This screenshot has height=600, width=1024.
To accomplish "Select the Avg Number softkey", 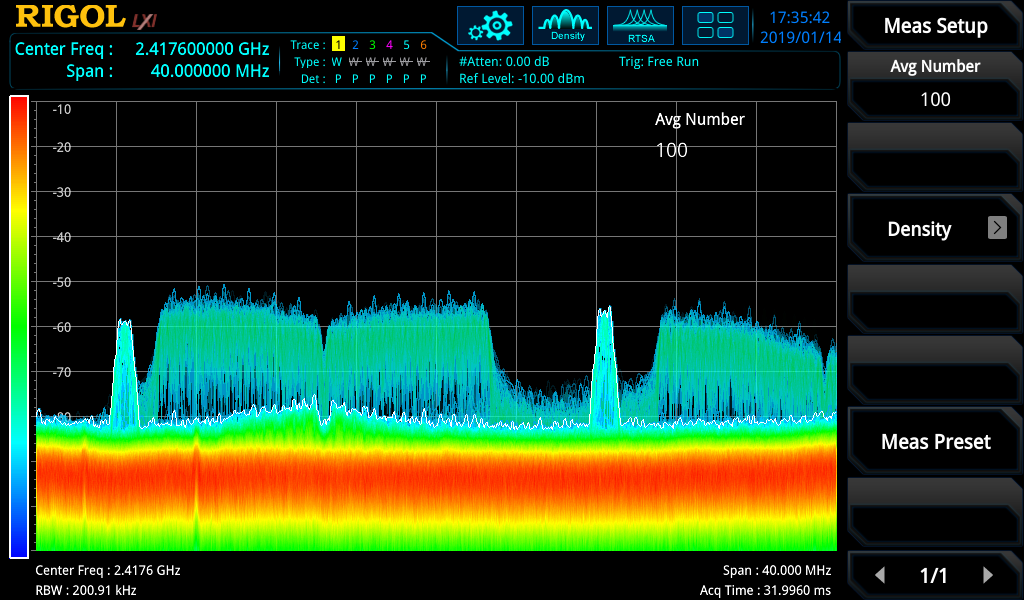I will pos(935,86).
